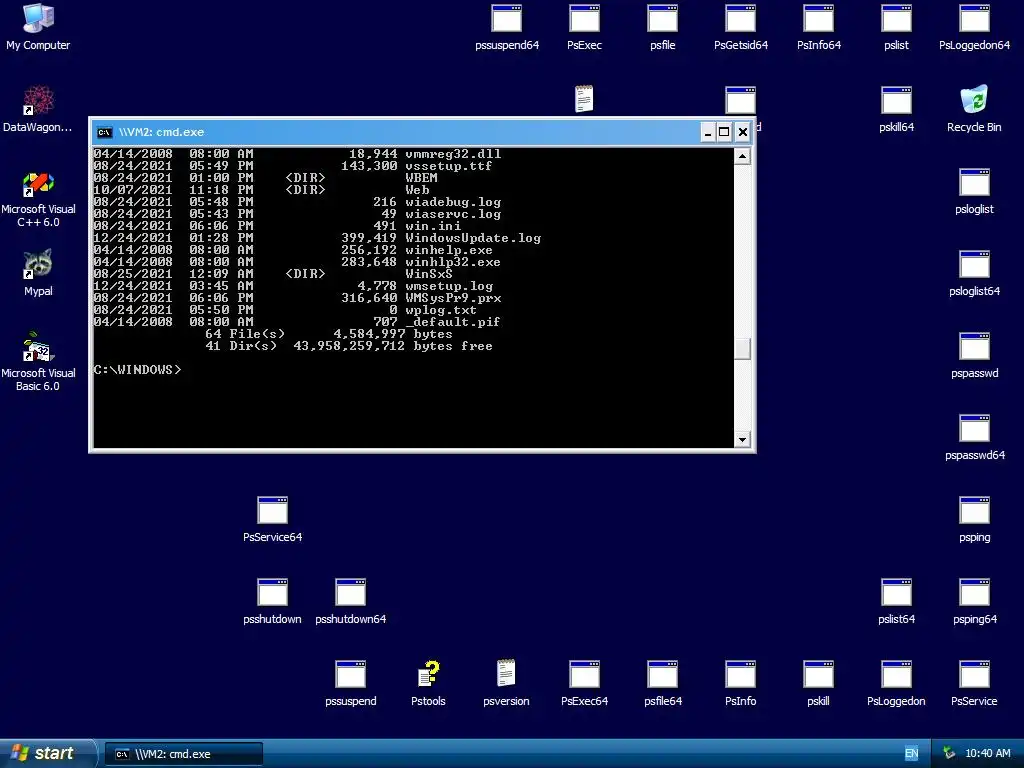Click the C:\WINDOWS> prompt line
The width and height of the screenshot is (1024, 768).
tap(137, 370)
